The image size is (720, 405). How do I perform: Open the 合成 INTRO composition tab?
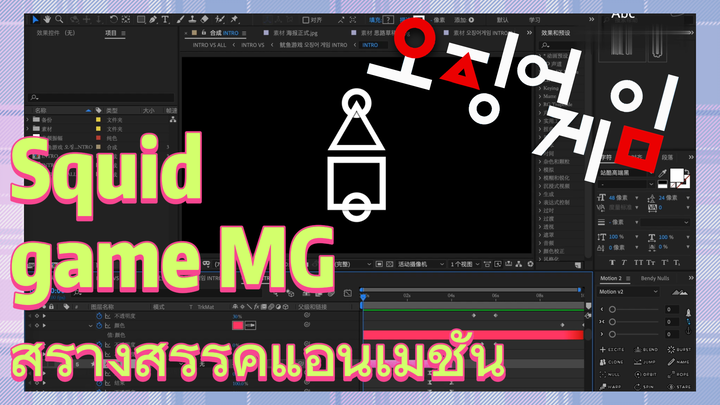[224, 33]
